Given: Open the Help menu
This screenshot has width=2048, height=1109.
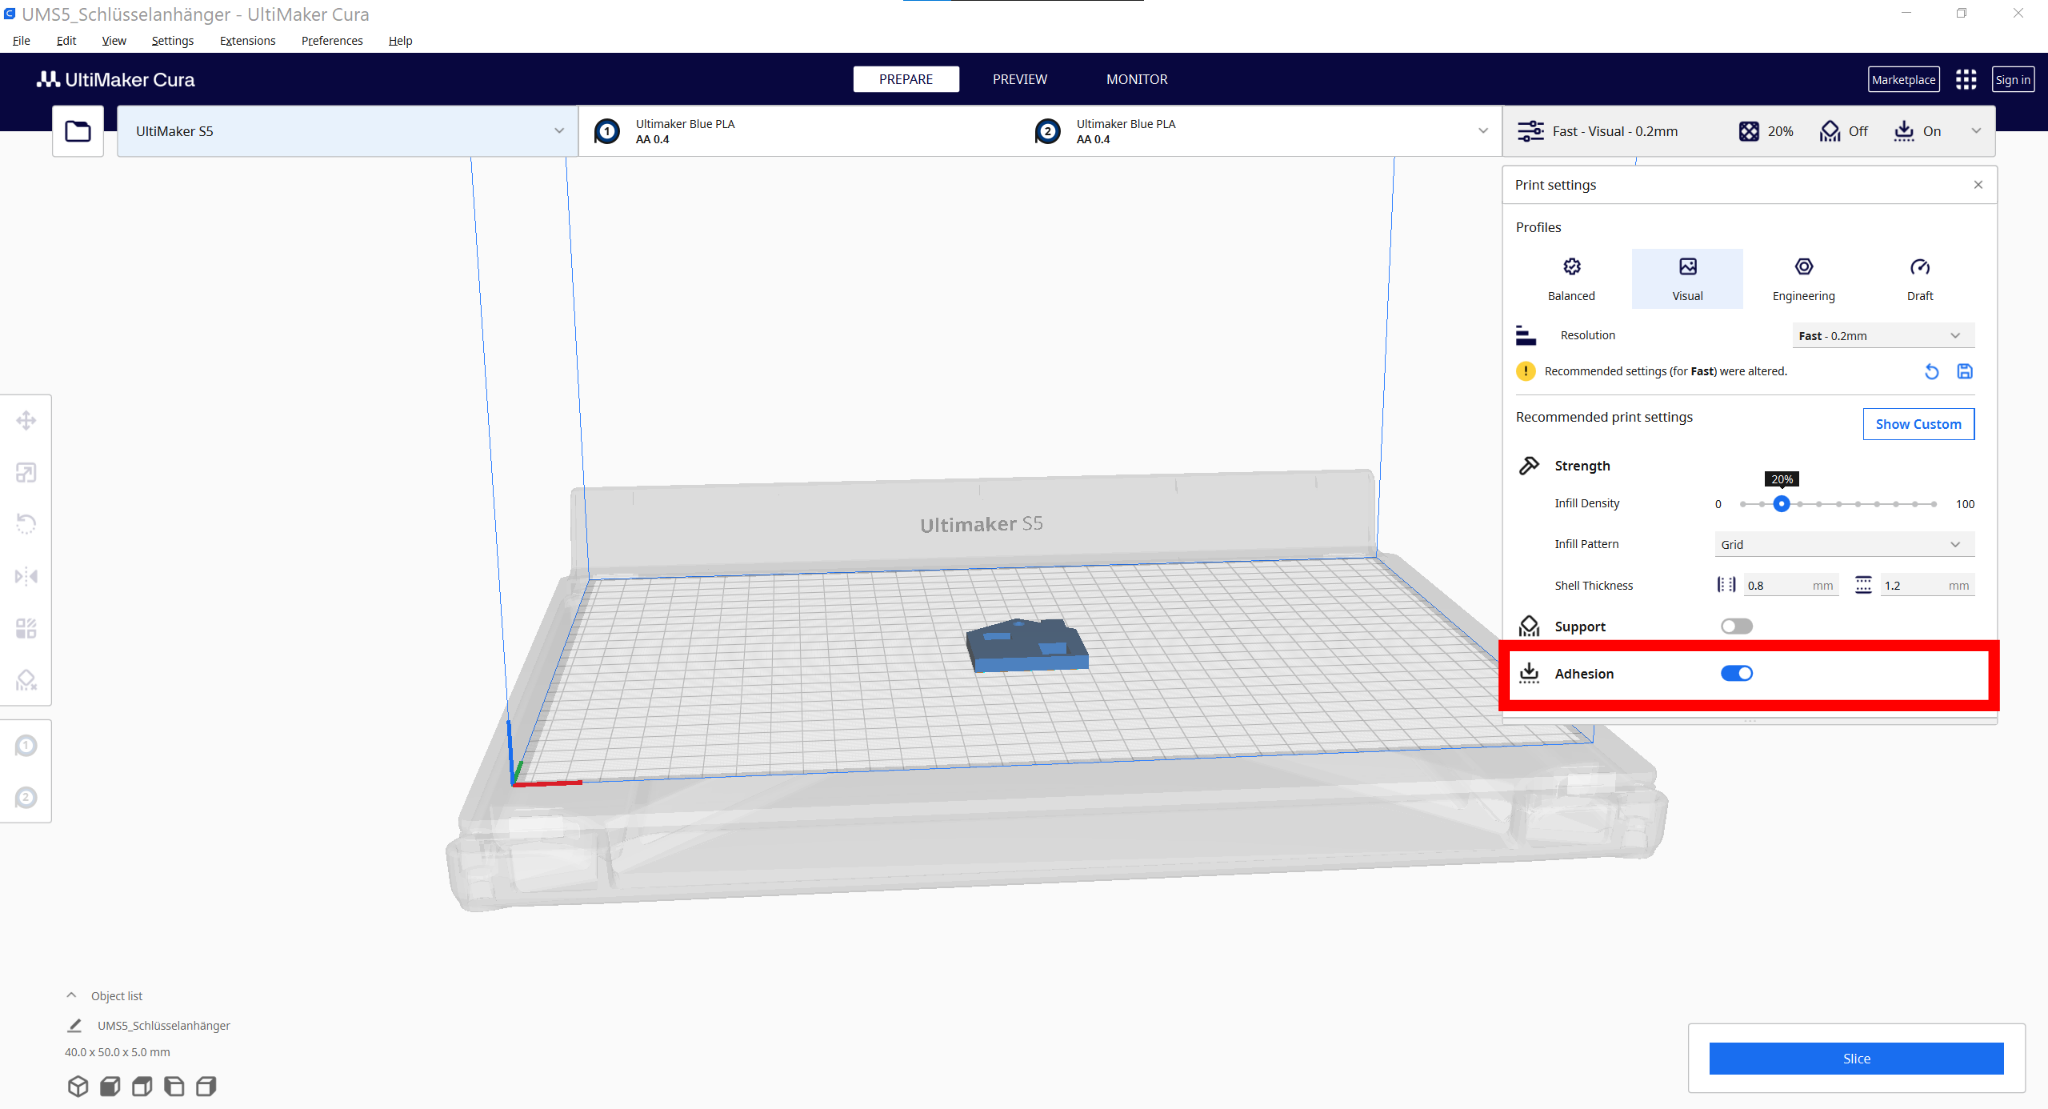Looking at the screenshot, I should click(401, 41).
